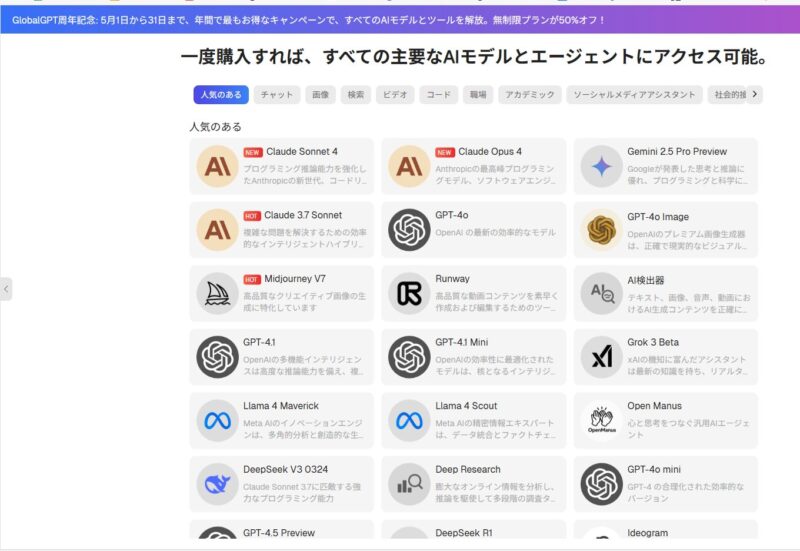Click the NEW badge on Claude Sonnet 4
The width and height of the screenshot is (800, 551).
(253, 152)
